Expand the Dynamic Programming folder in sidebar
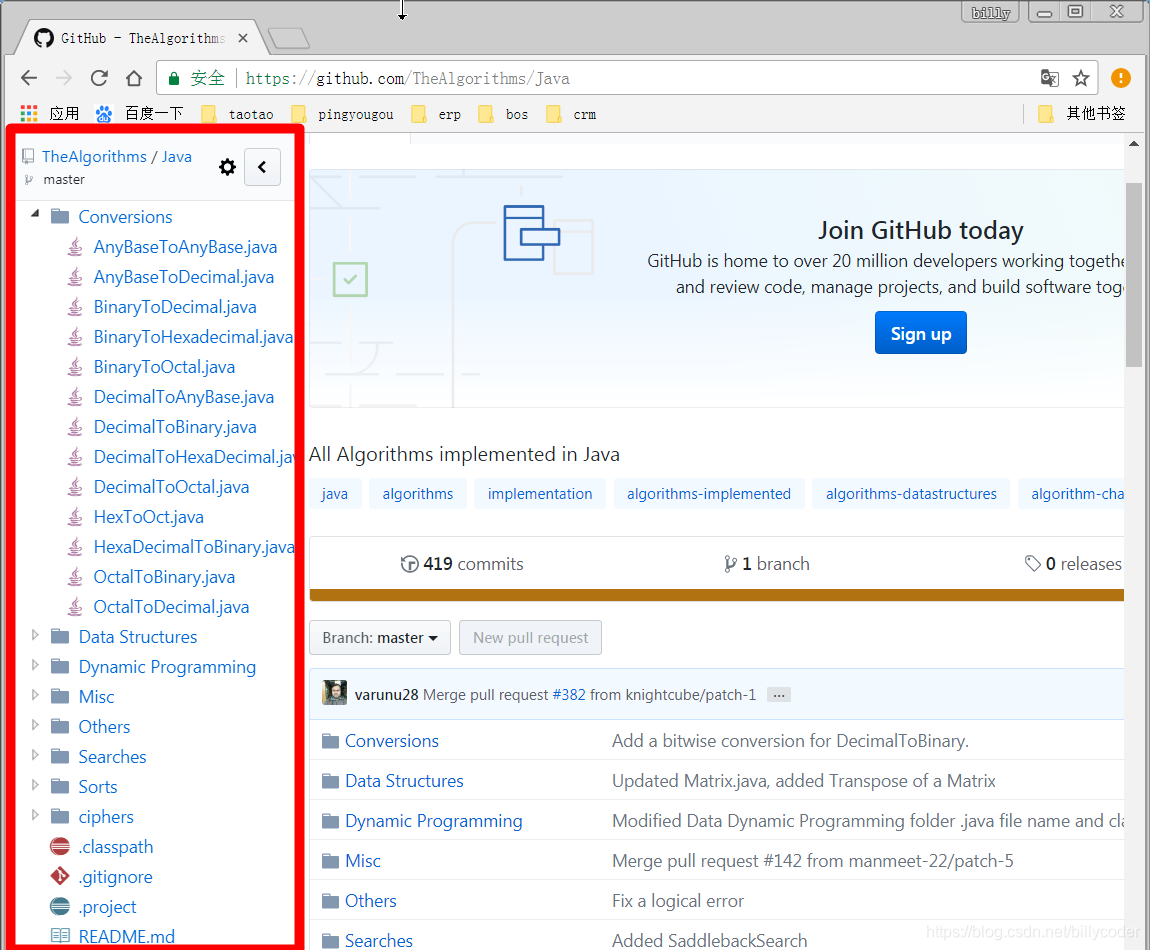Image resolution: width=1150 pixels, height=950 pixels. click(x=34, y=665)
